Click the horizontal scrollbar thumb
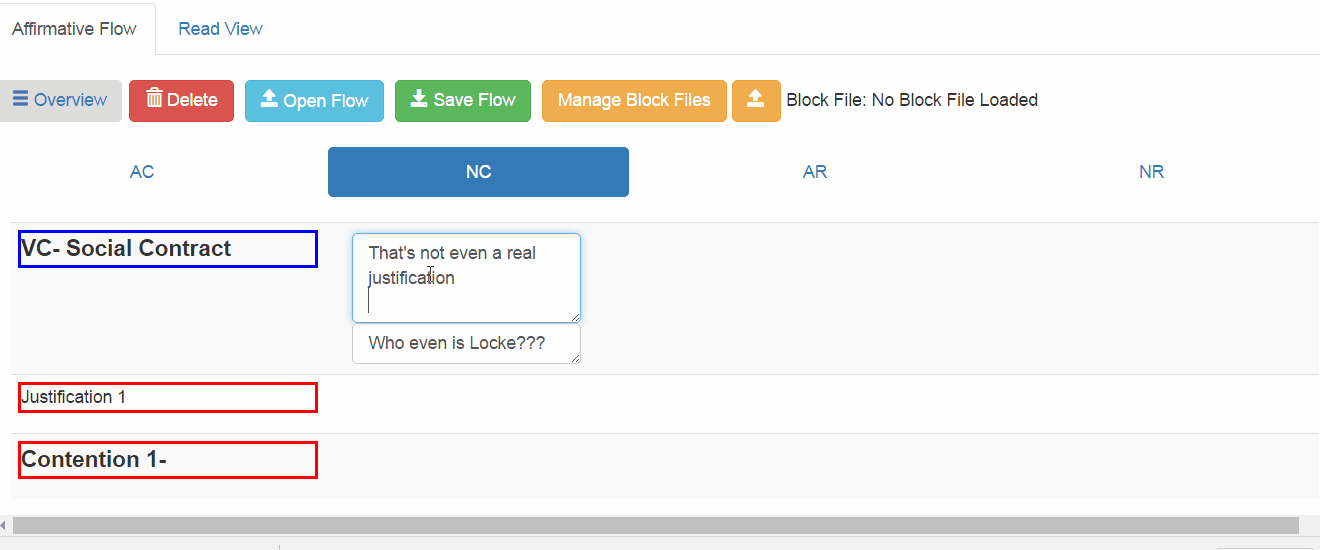Image resolution: width=1320 pixels, height=550 pixels. click(x=655, y=525)
